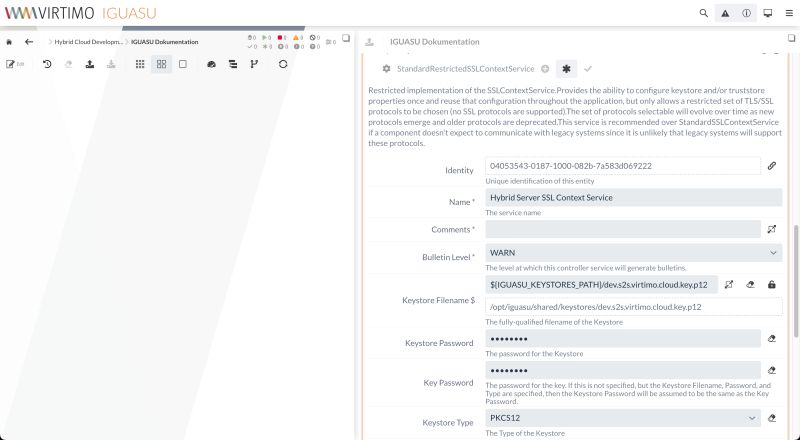Select the IGUASU Dokumentation breadcrumb
The height and width of the screenshot is (440, 800).
point(164,42)
